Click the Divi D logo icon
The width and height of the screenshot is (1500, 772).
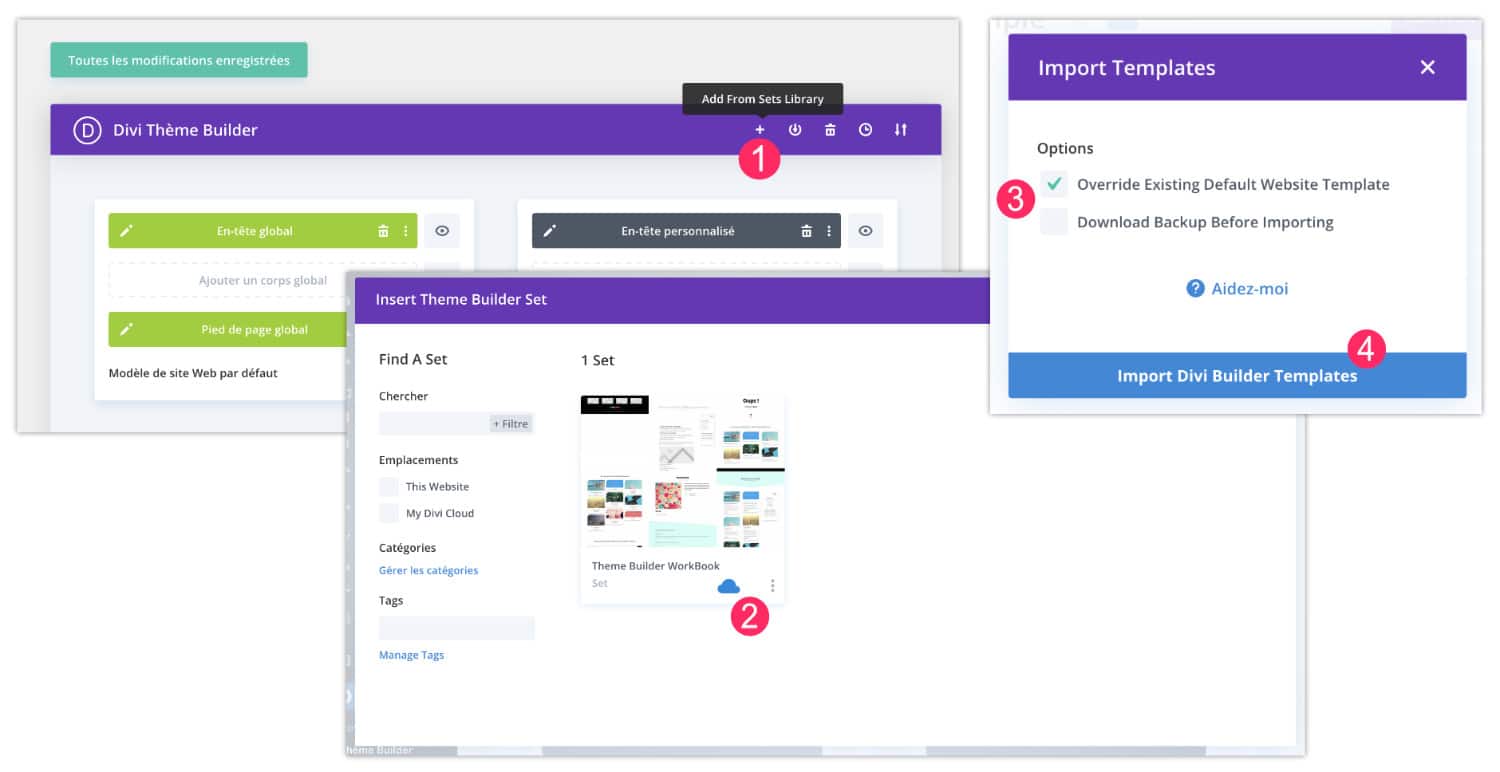(87, 130)
